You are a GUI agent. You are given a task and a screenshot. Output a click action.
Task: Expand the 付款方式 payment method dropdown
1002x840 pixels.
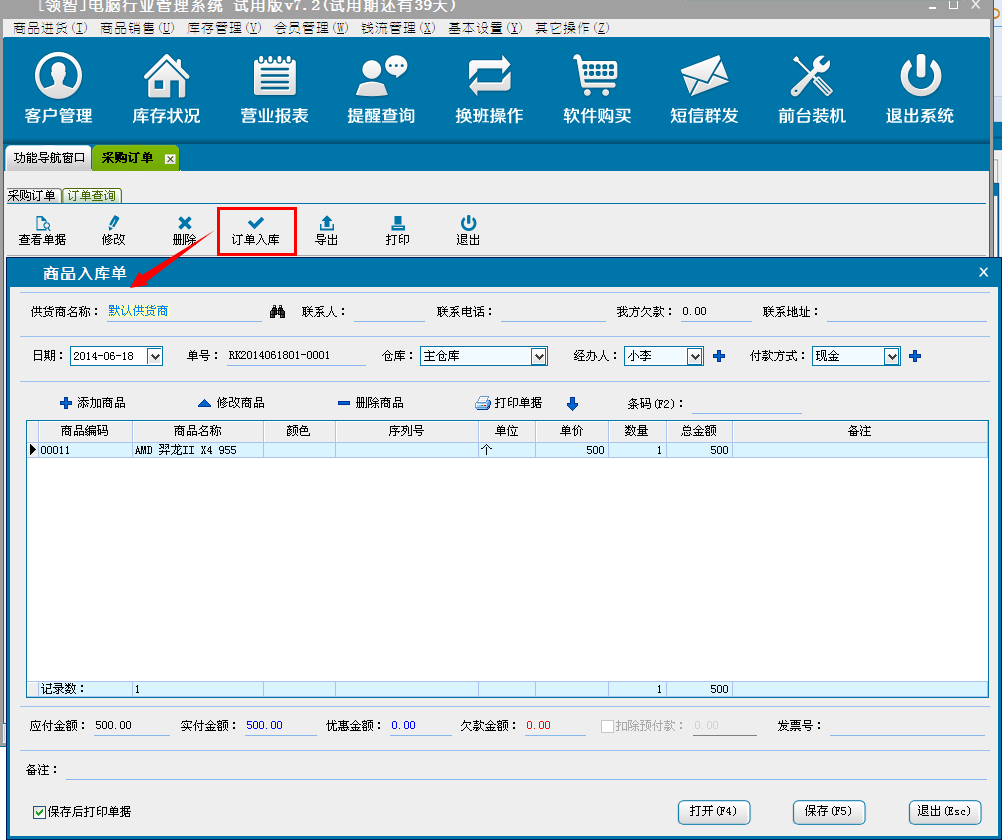892,356
